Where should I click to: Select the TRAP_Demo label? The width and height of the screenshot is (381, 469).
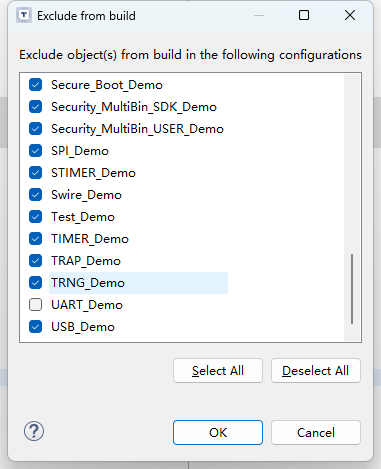pos(86,261)
